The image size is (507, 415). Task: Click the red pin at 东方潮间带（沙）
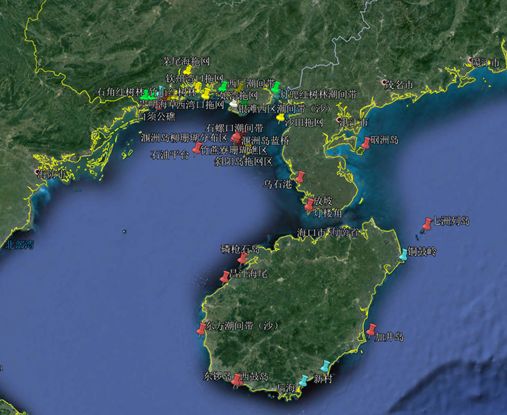click(x=202, y=328)
